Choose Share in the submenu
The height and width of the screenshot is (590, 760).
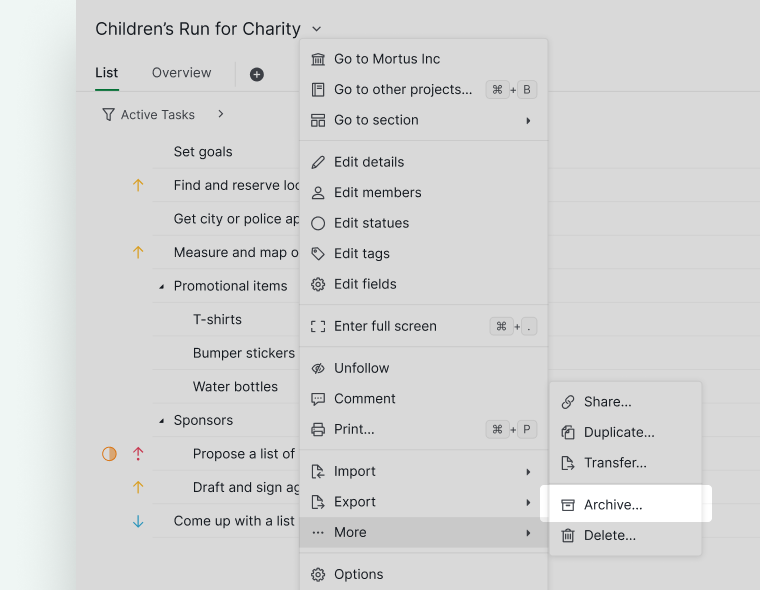click(625, 402)
